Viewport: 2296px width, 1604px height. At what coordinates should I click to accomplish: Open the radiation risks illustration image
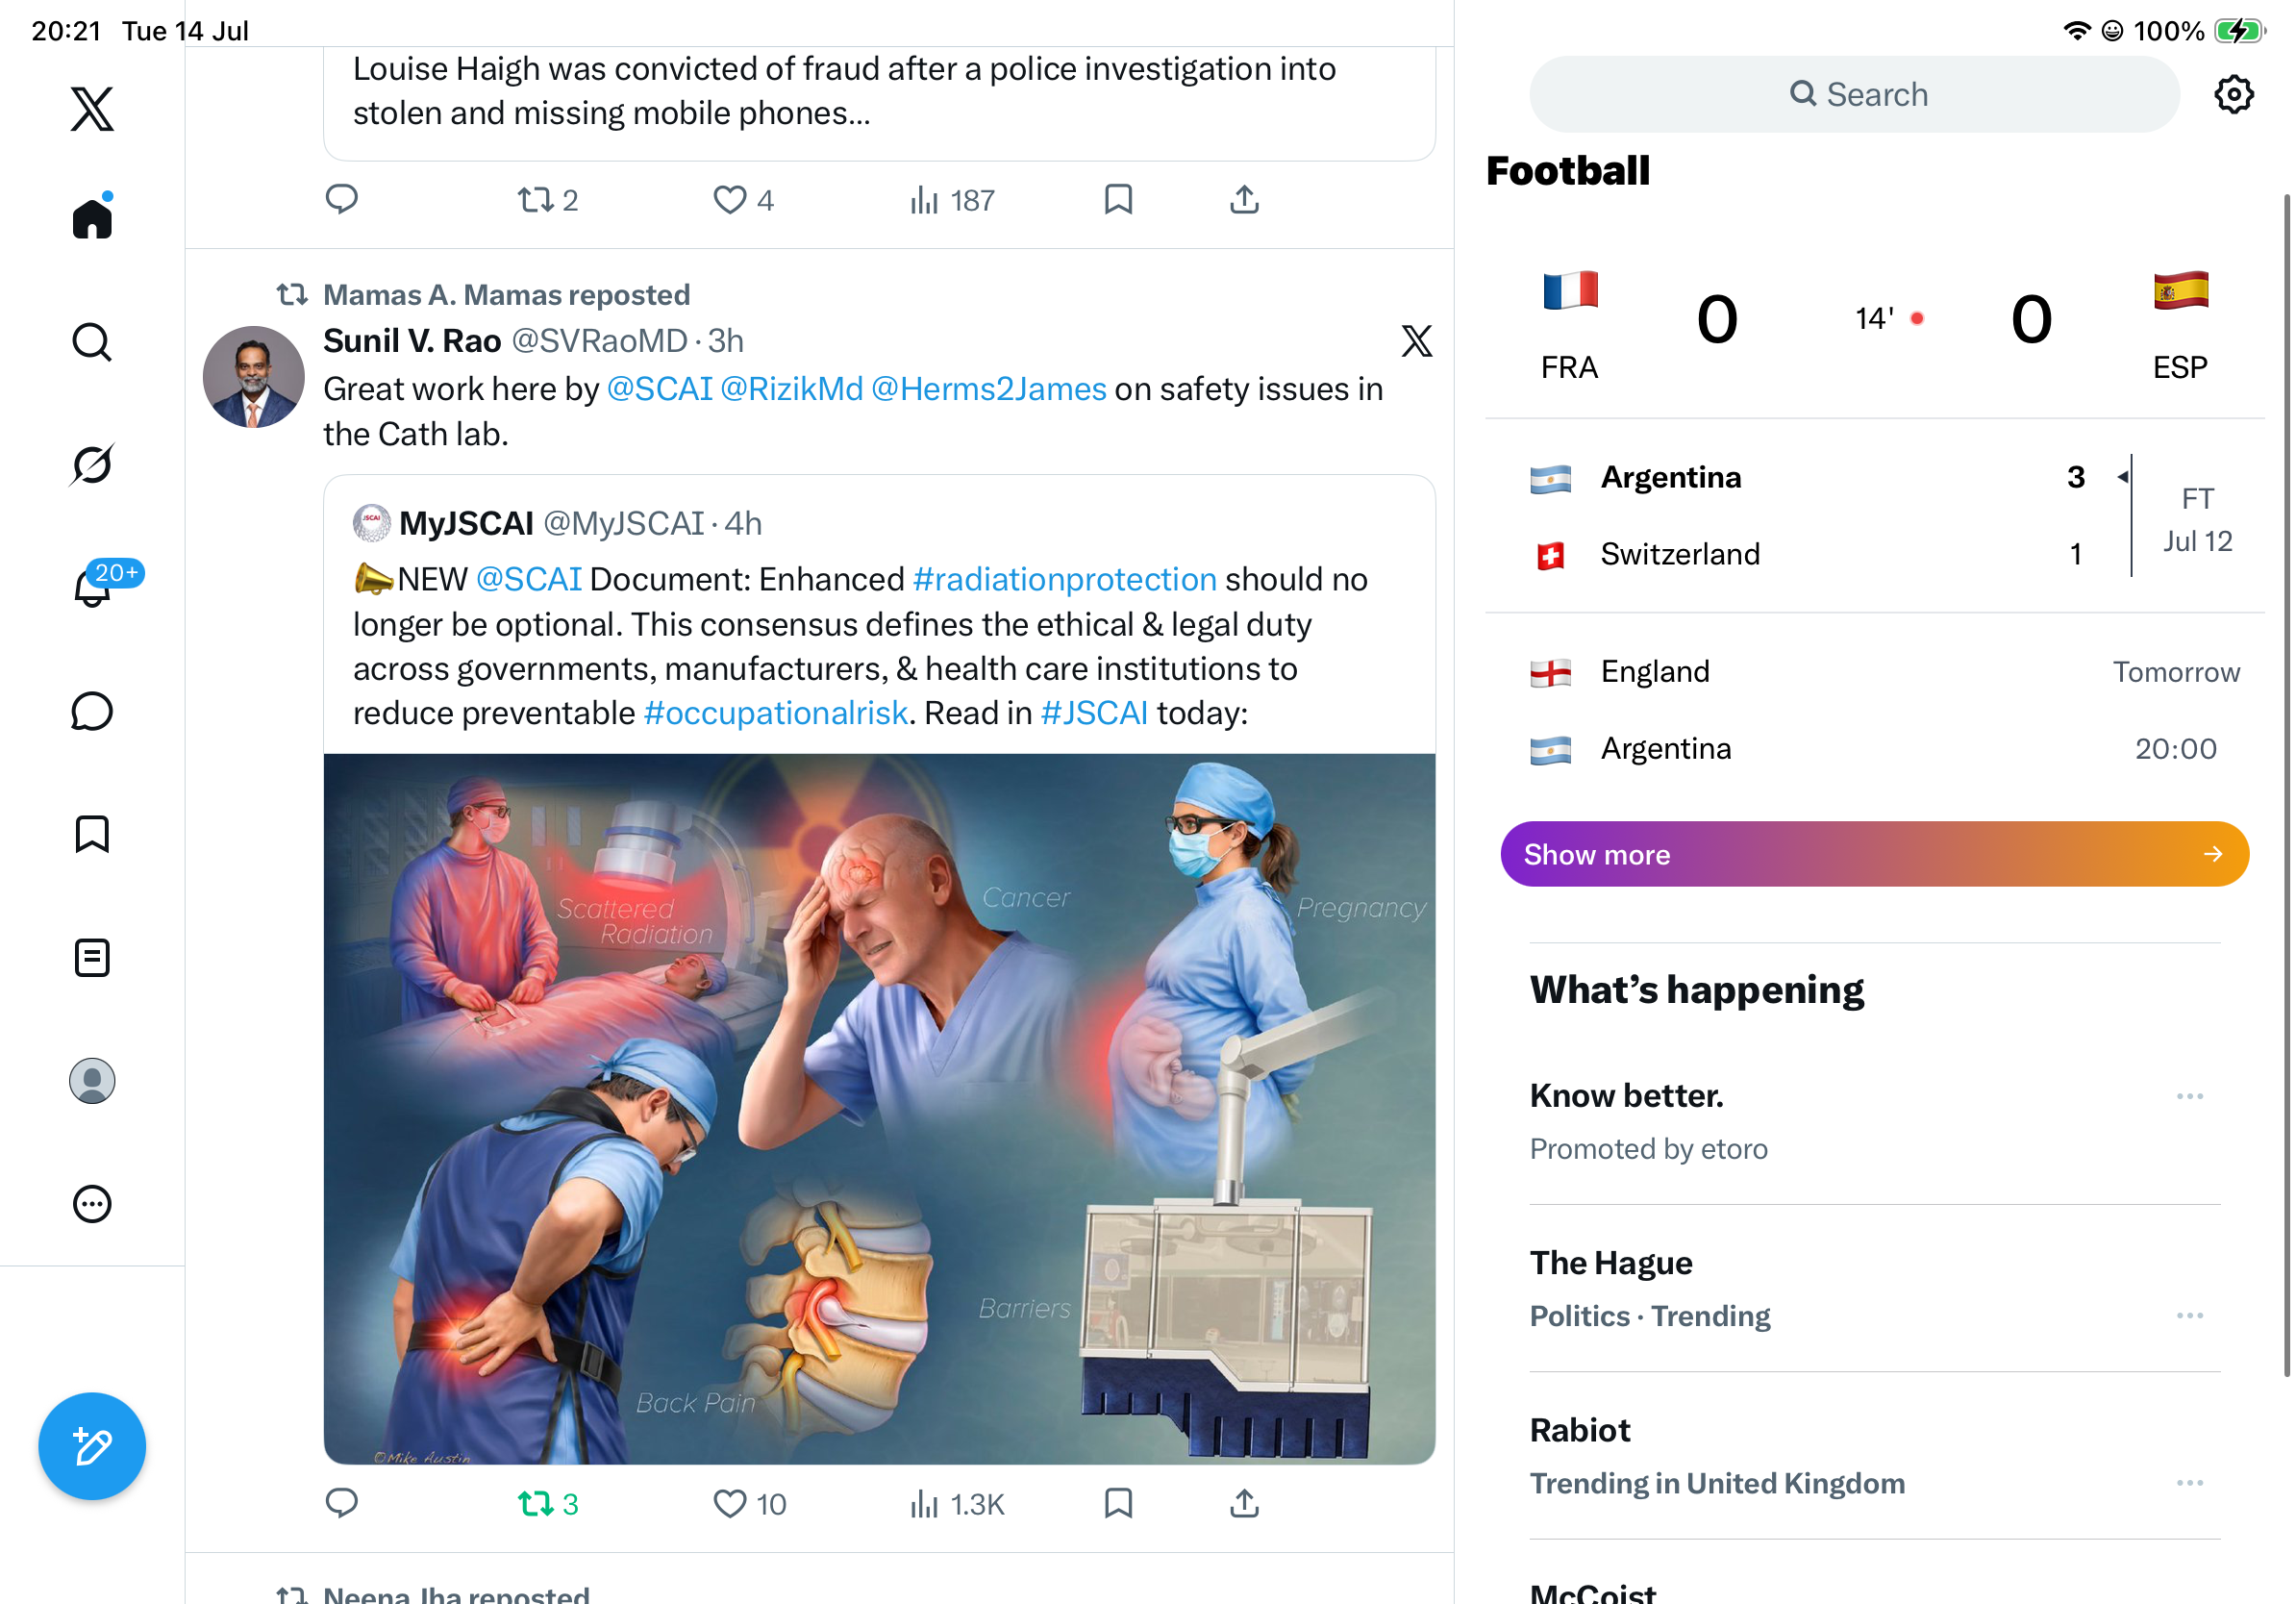click(x=879, y=1109)
